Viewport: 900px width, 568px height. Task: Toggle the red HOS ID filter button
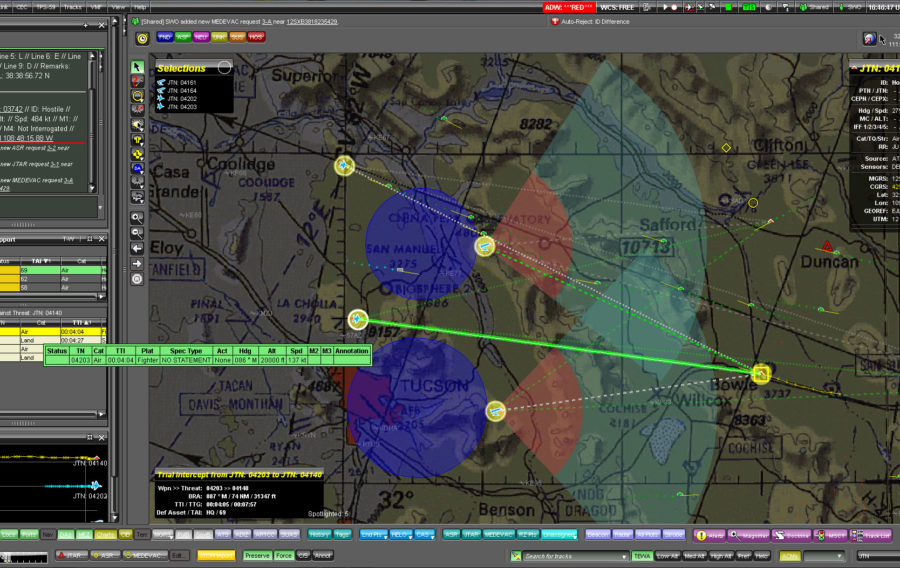[x=256, y=37]
